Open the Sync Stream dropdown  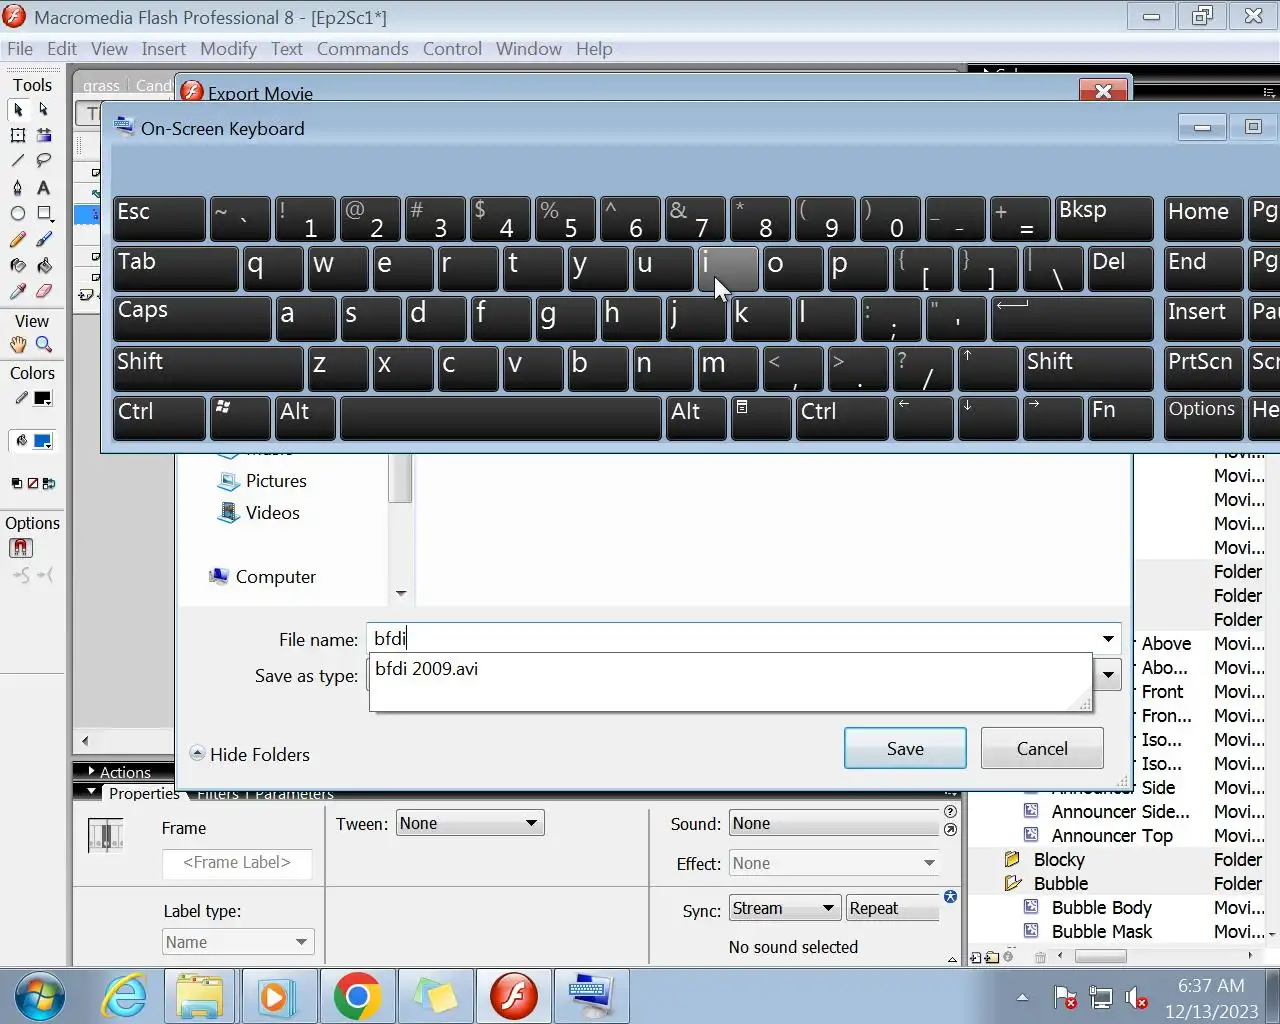(784, 908)
